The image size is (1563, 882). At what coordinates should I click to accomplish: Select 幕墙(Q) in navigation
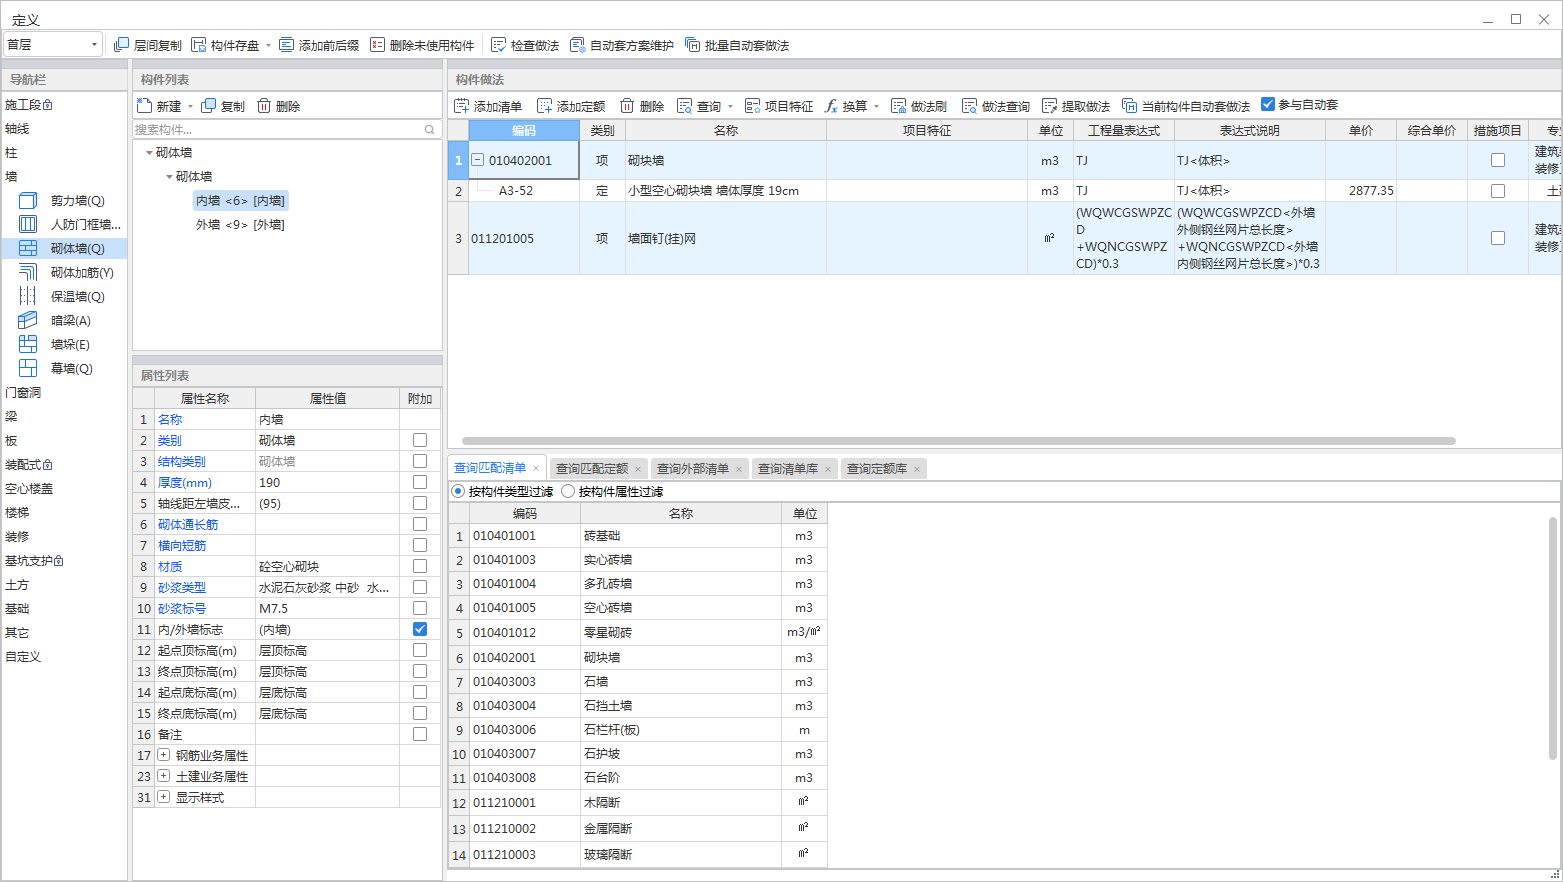coord(71,368)
